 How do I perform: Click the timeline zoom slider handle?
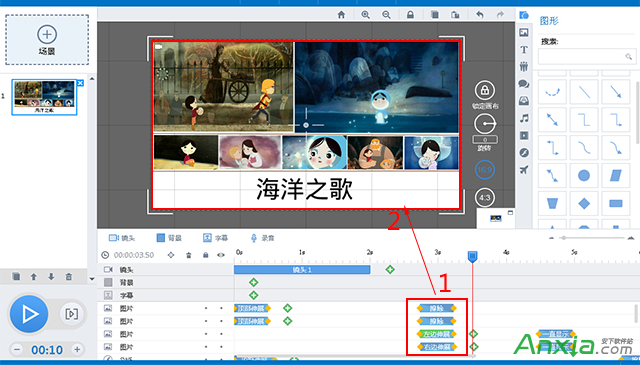tap(564, 238)
